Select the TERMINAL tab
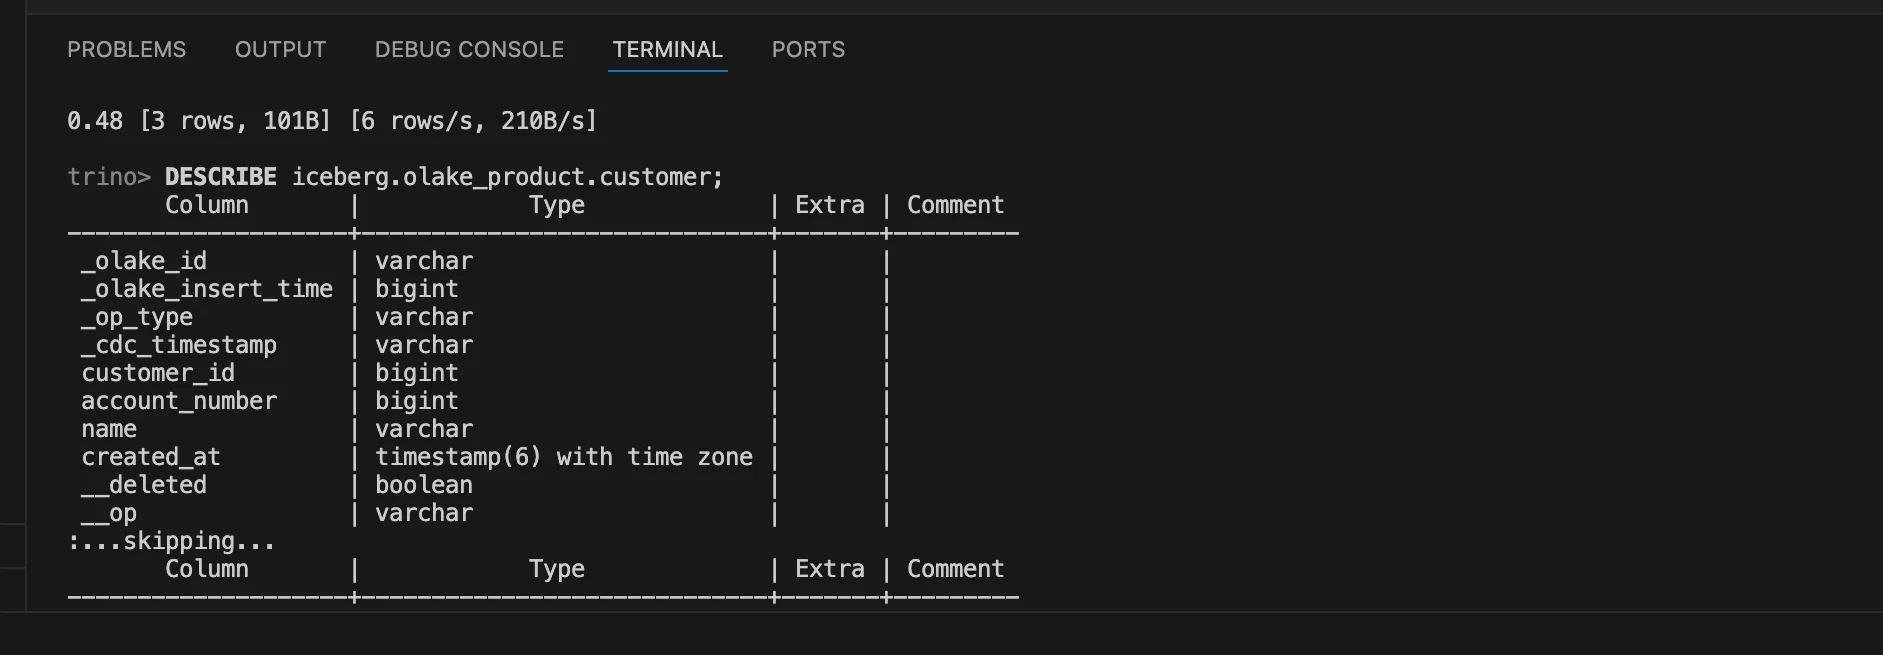This screenshot has height=655, width=1883. point(667,50)
